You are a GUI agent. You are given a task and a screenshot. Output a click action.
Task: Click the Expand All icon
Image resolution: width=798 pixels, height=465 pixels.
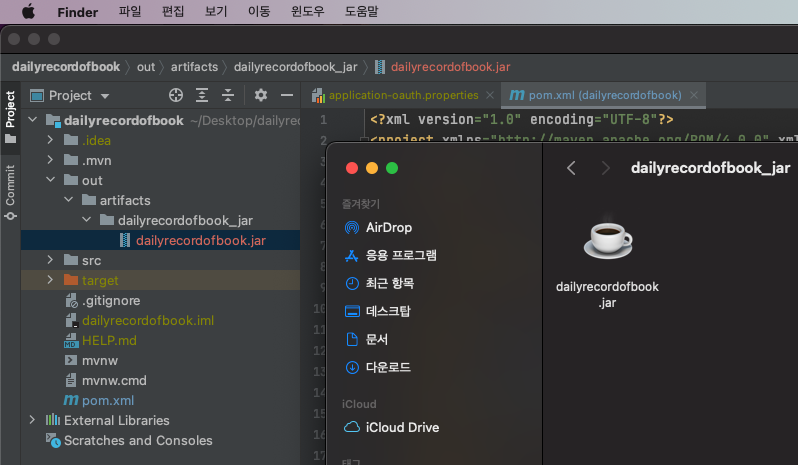tap(202, 95)
